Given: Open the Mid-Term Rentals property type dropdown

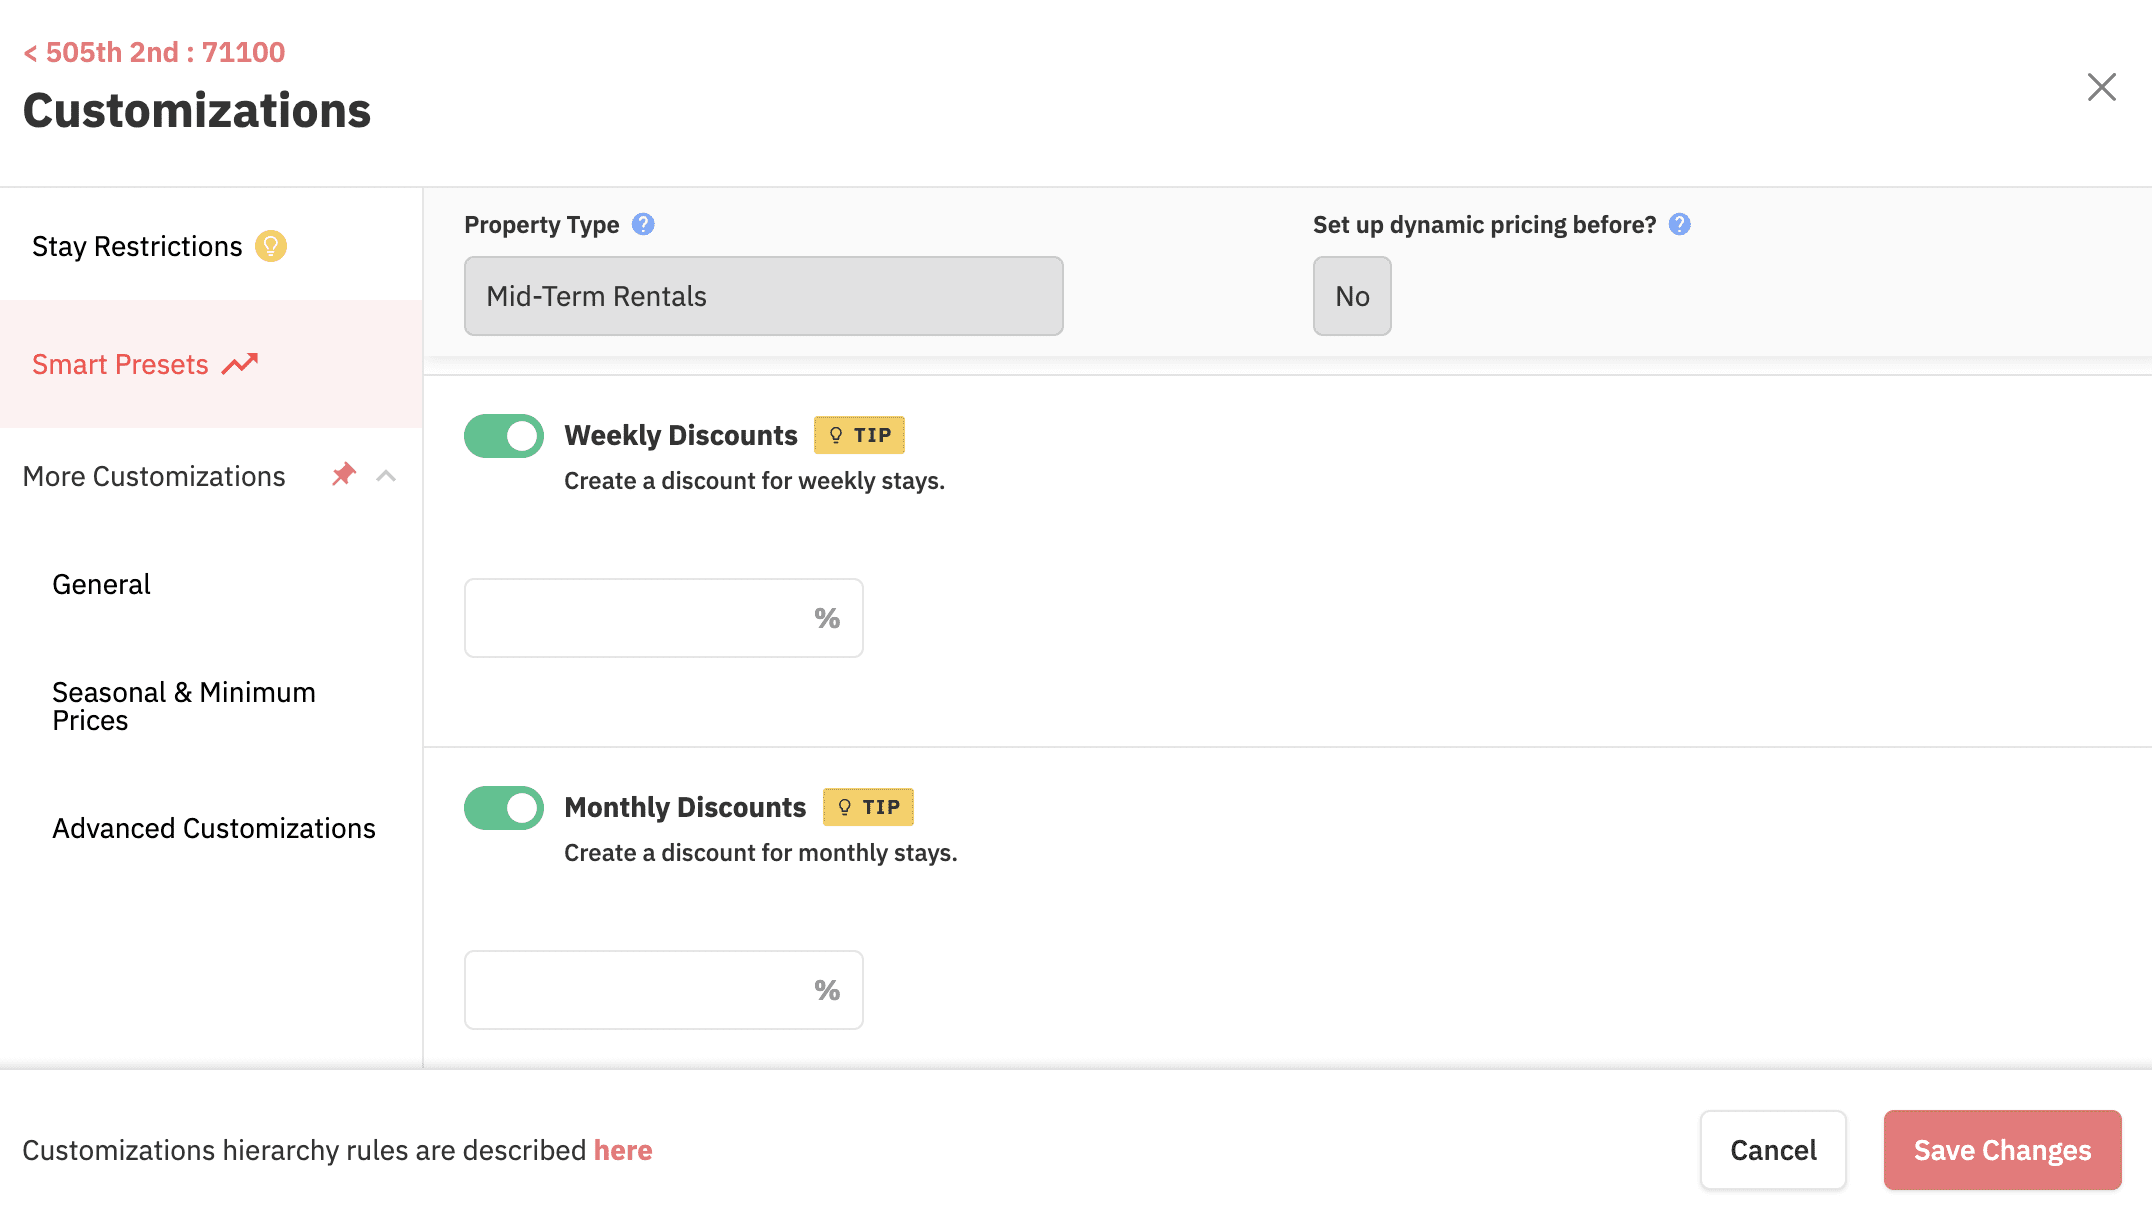Looking at the screenshot, I should click(763, 296).
